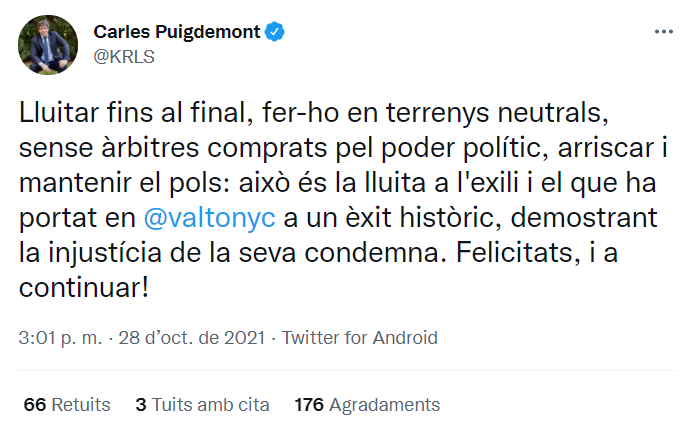View the 176 Agradaments list
The height and width of the screenshot is (425, 694).
coord(366,405)
